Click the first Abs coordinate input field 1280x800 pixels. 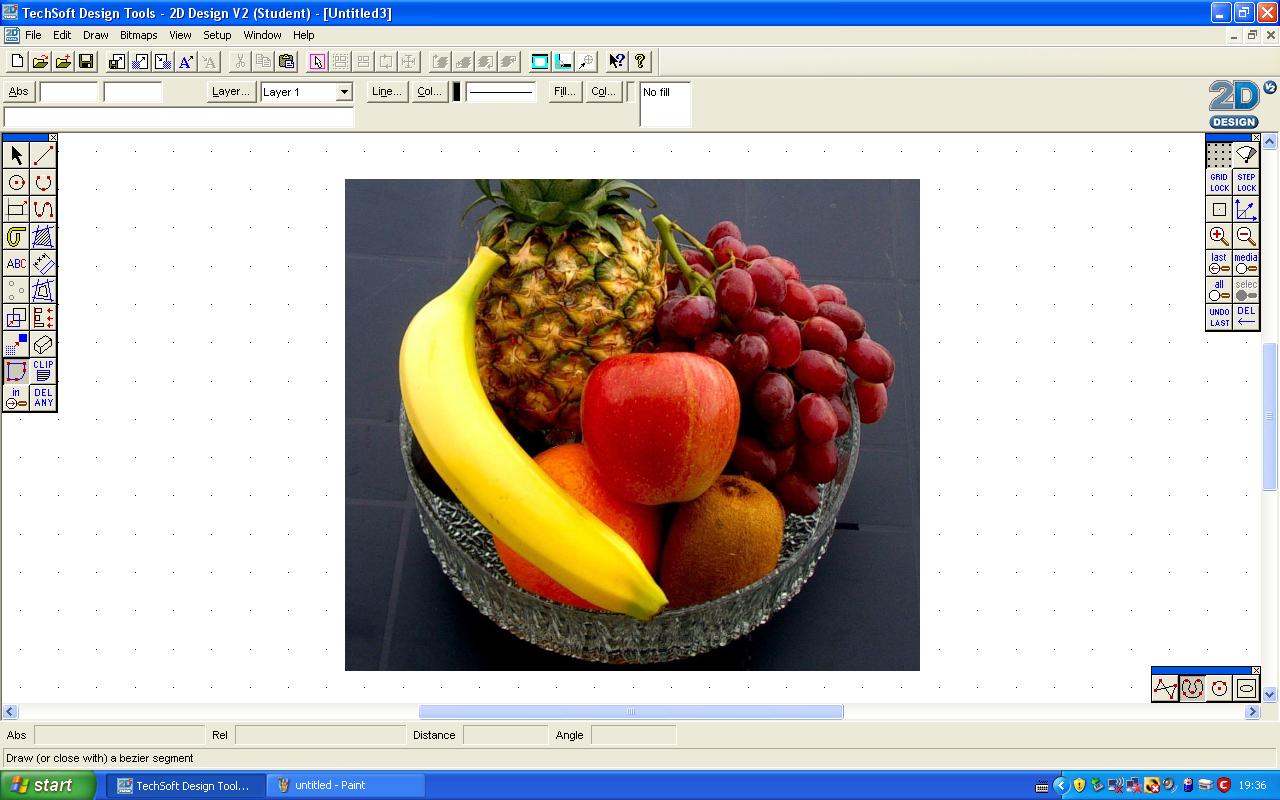tap(69, 92)
